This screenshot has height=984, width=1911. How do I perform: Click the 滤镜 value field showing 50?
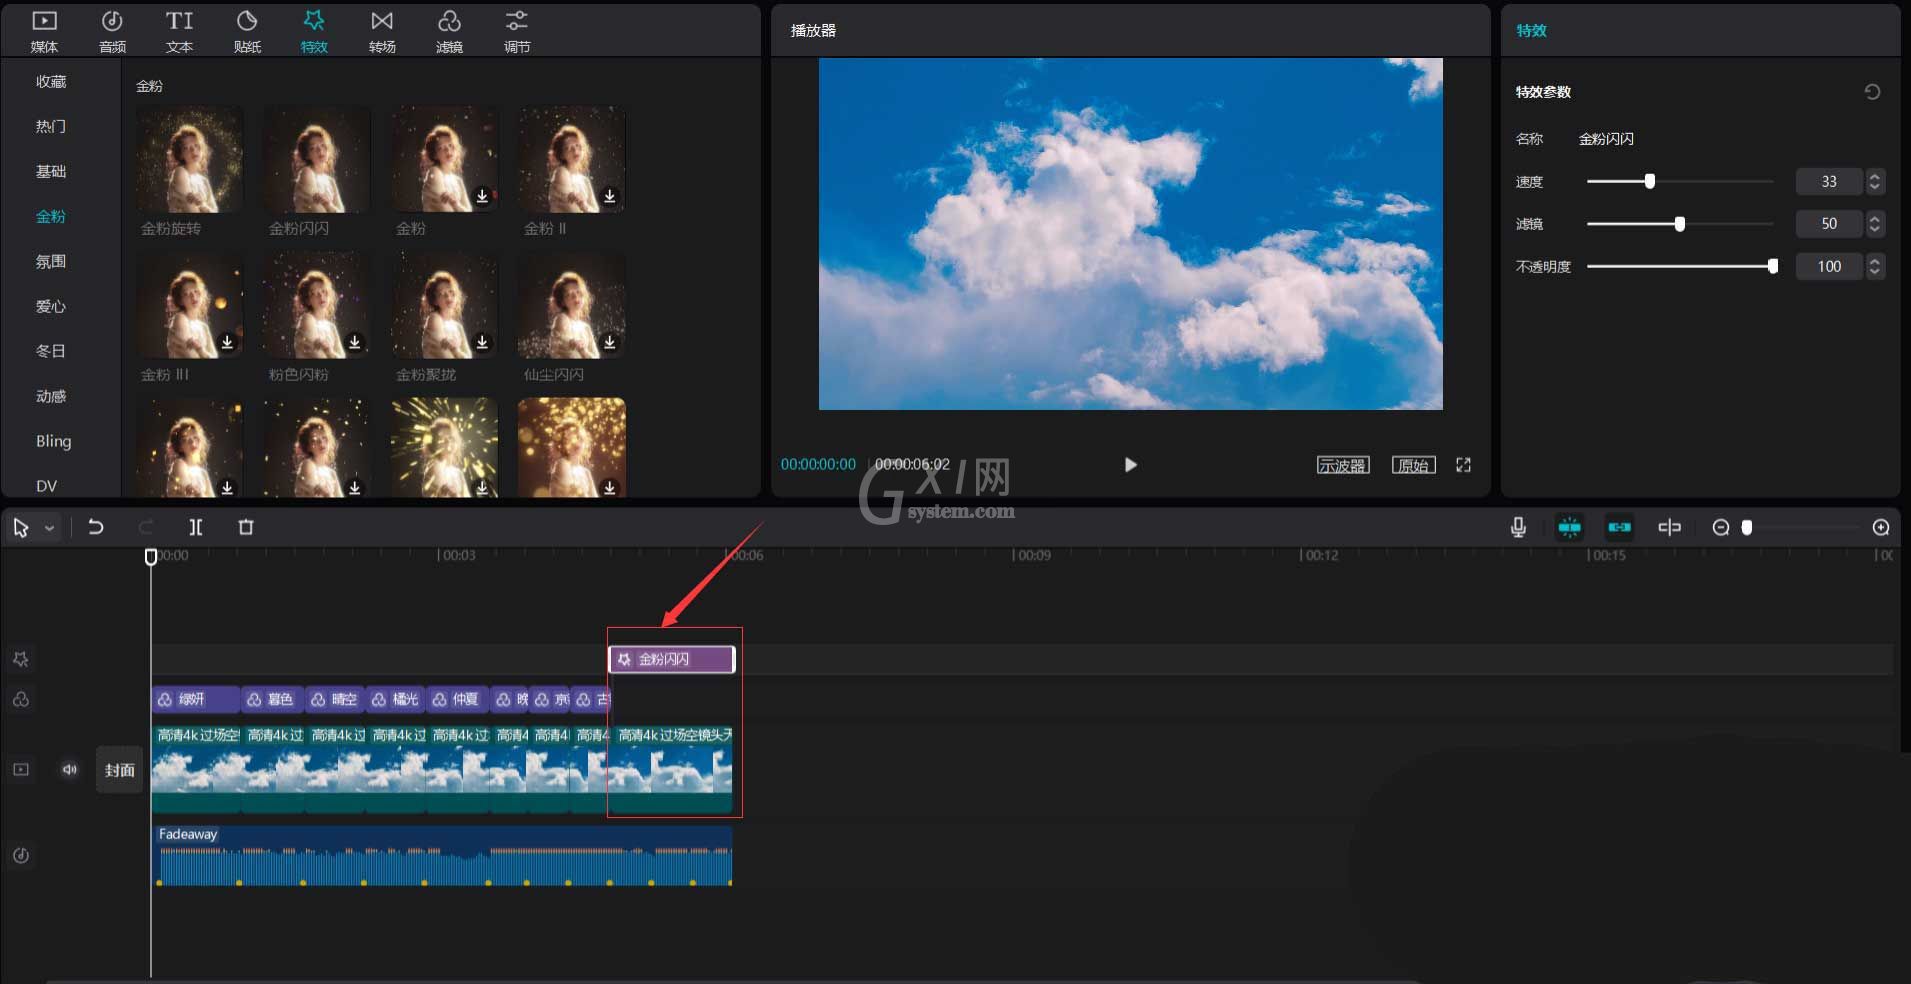tap(1829, 224)
